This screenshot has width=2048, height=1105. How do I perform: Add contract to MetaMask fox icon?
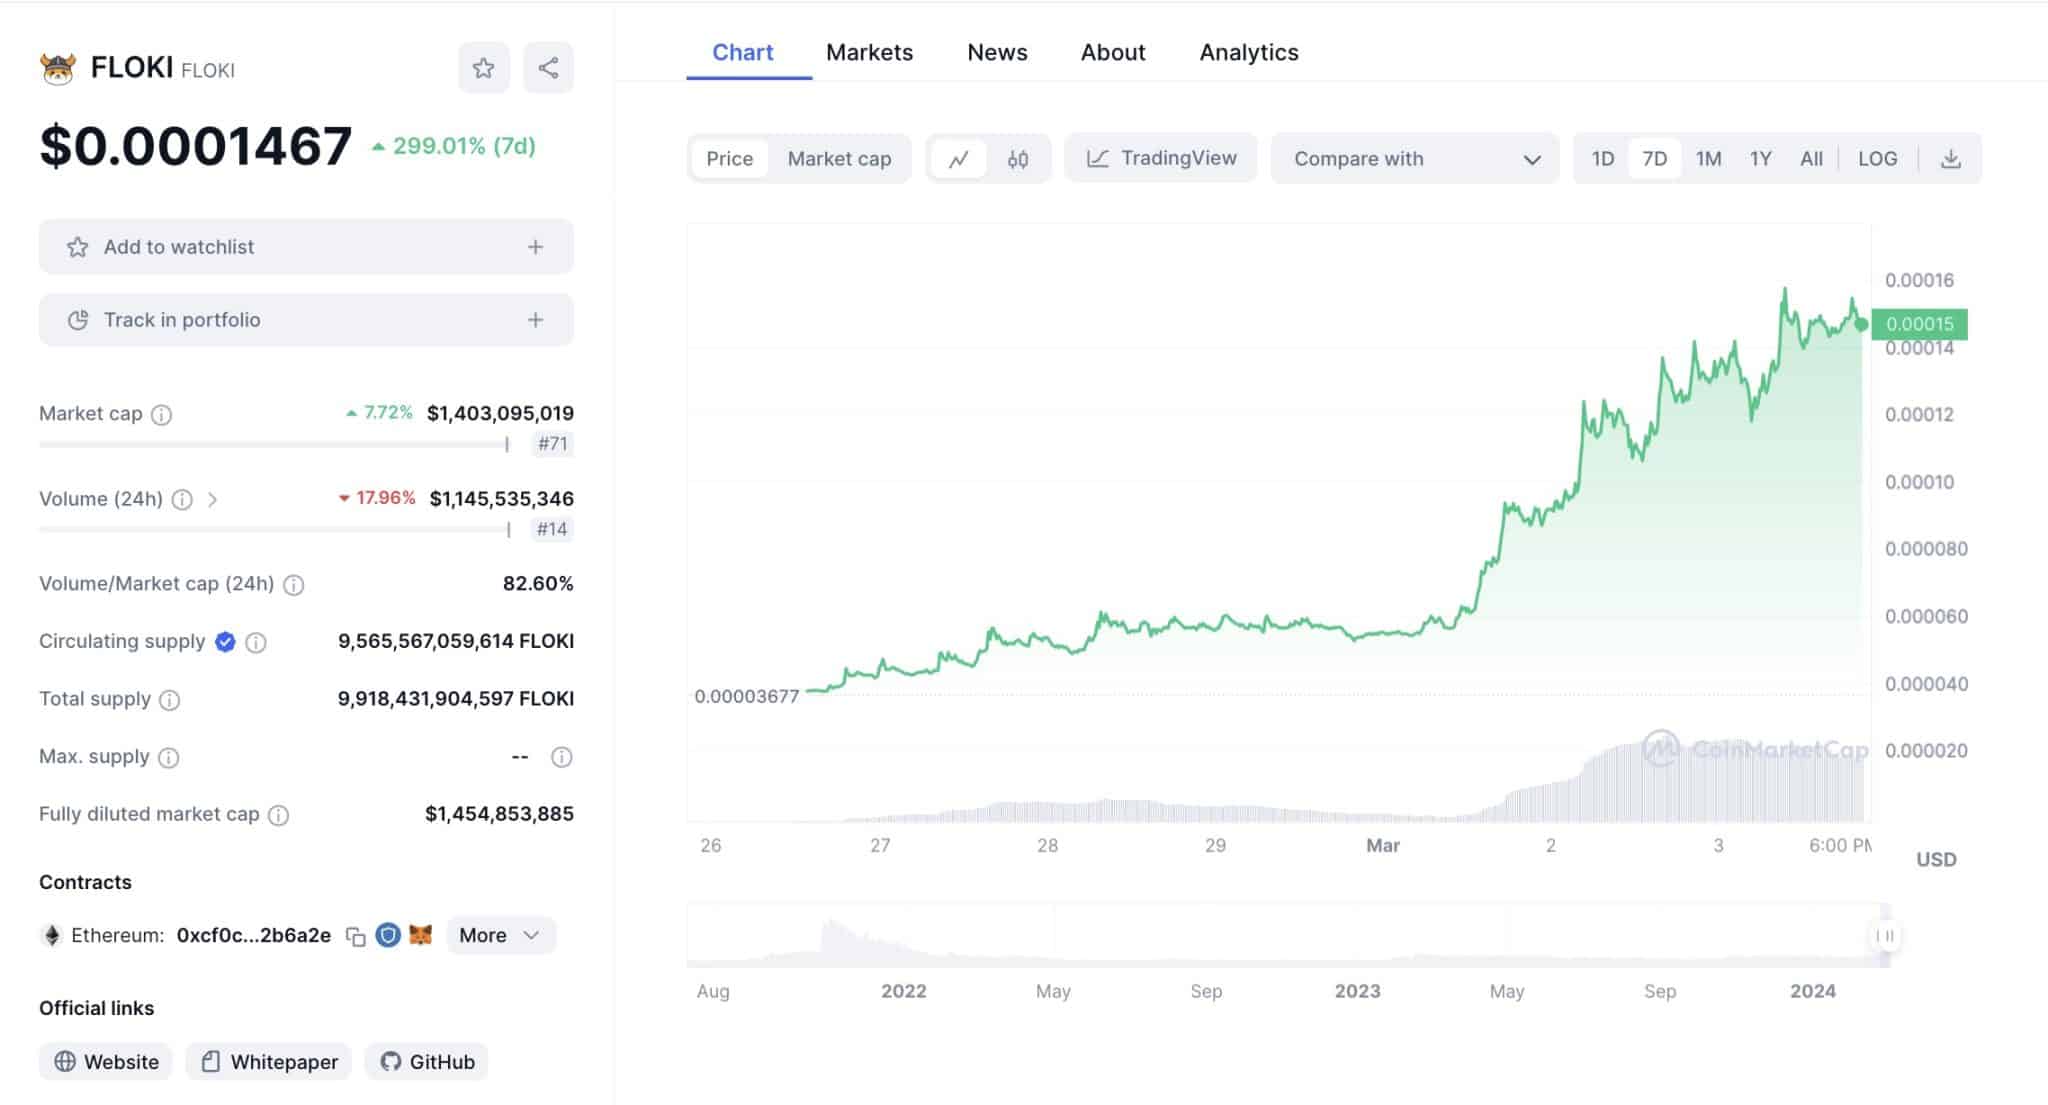click(421, 935)
